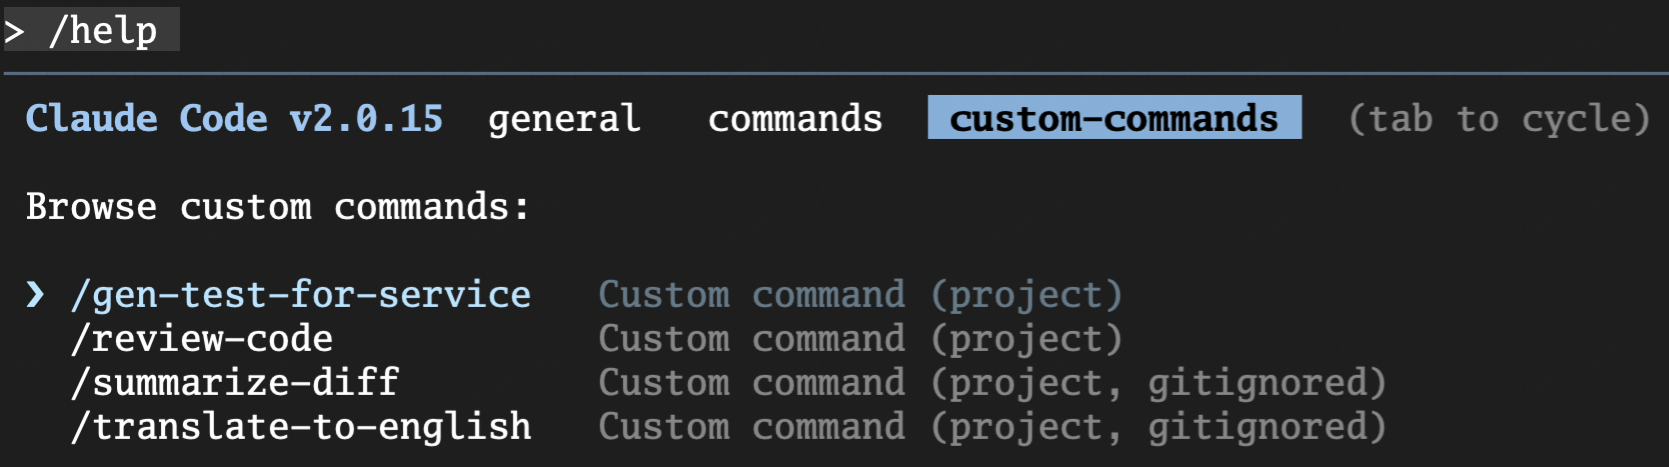
Task: Open the commands tab
Action: pos(795,118)
